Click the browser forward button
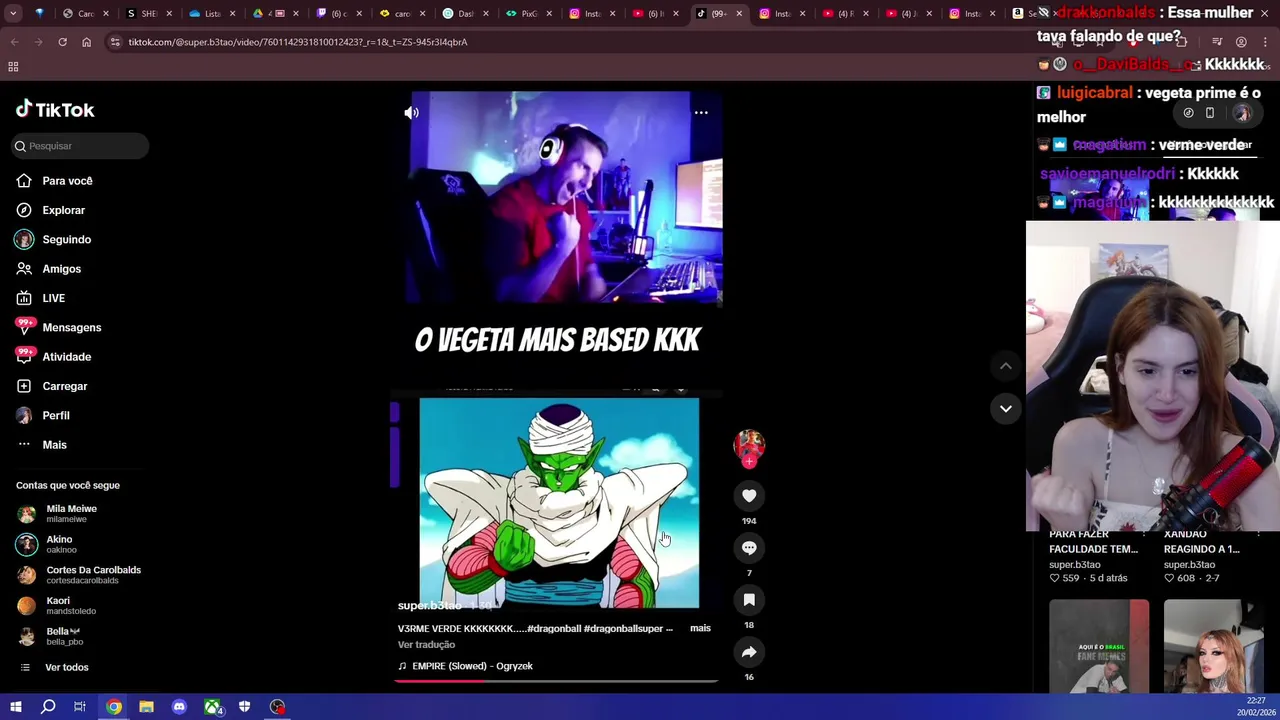Image resolution: width=1280 pixels, height=720 pixels. pos(38,42)
